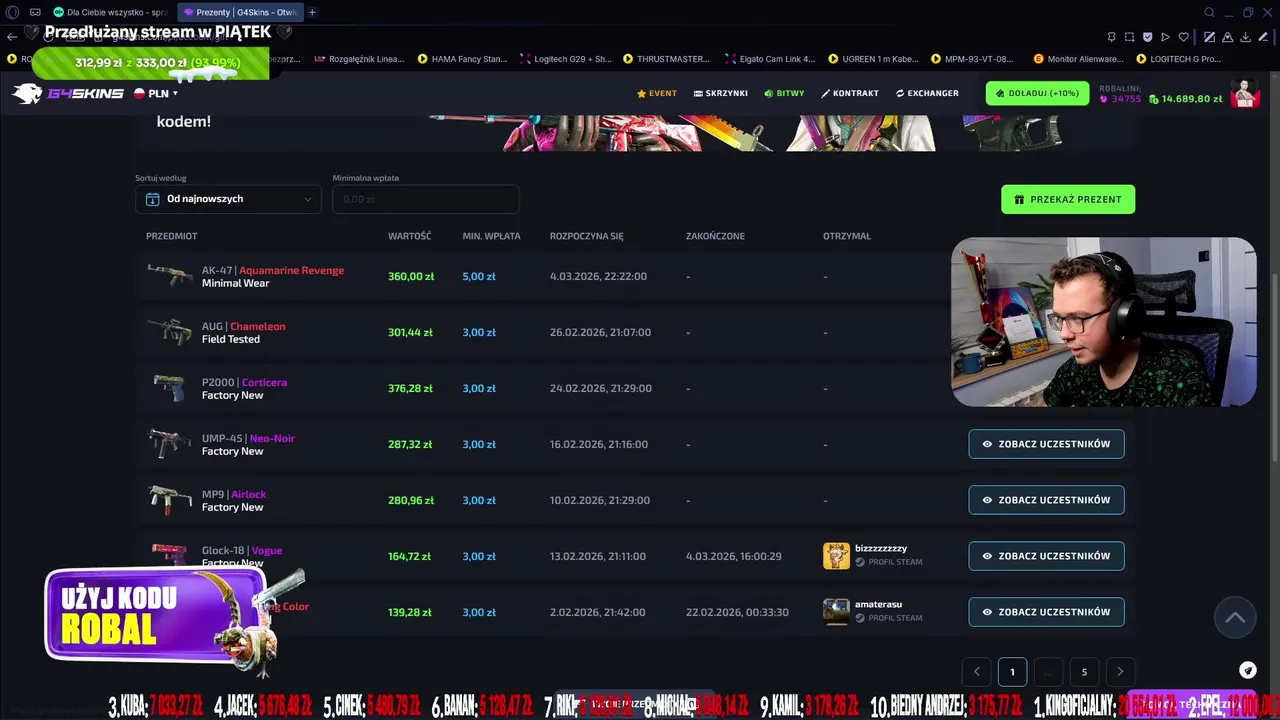Click the amaterasu winner avatar
This screenshot has width=1280, height=720.
tap(836, 612)
